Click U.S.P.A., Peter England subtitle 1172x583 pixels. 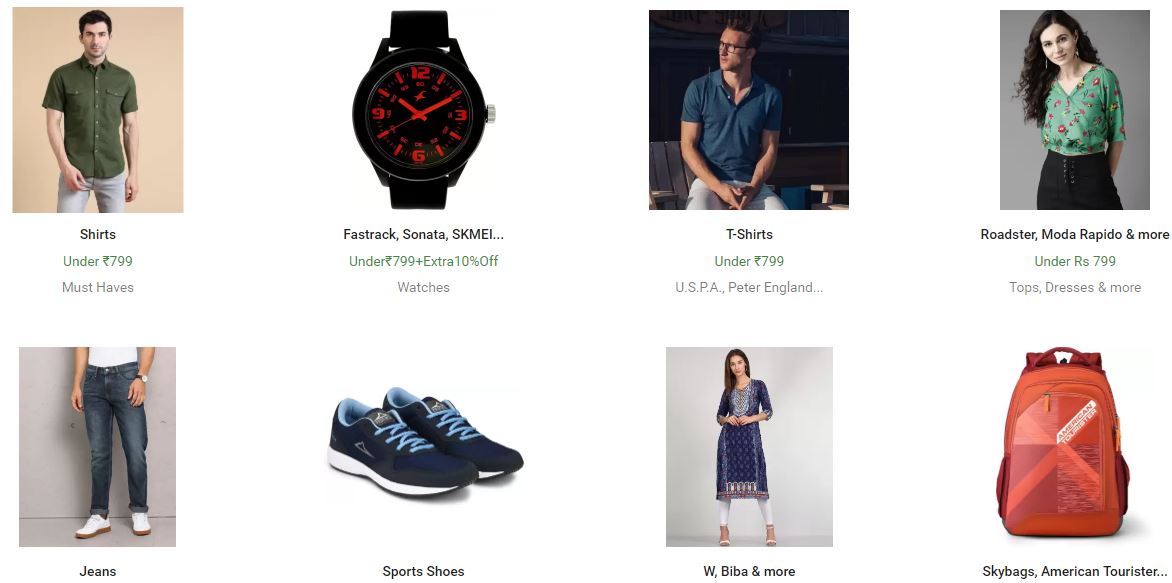pos(749,288)
